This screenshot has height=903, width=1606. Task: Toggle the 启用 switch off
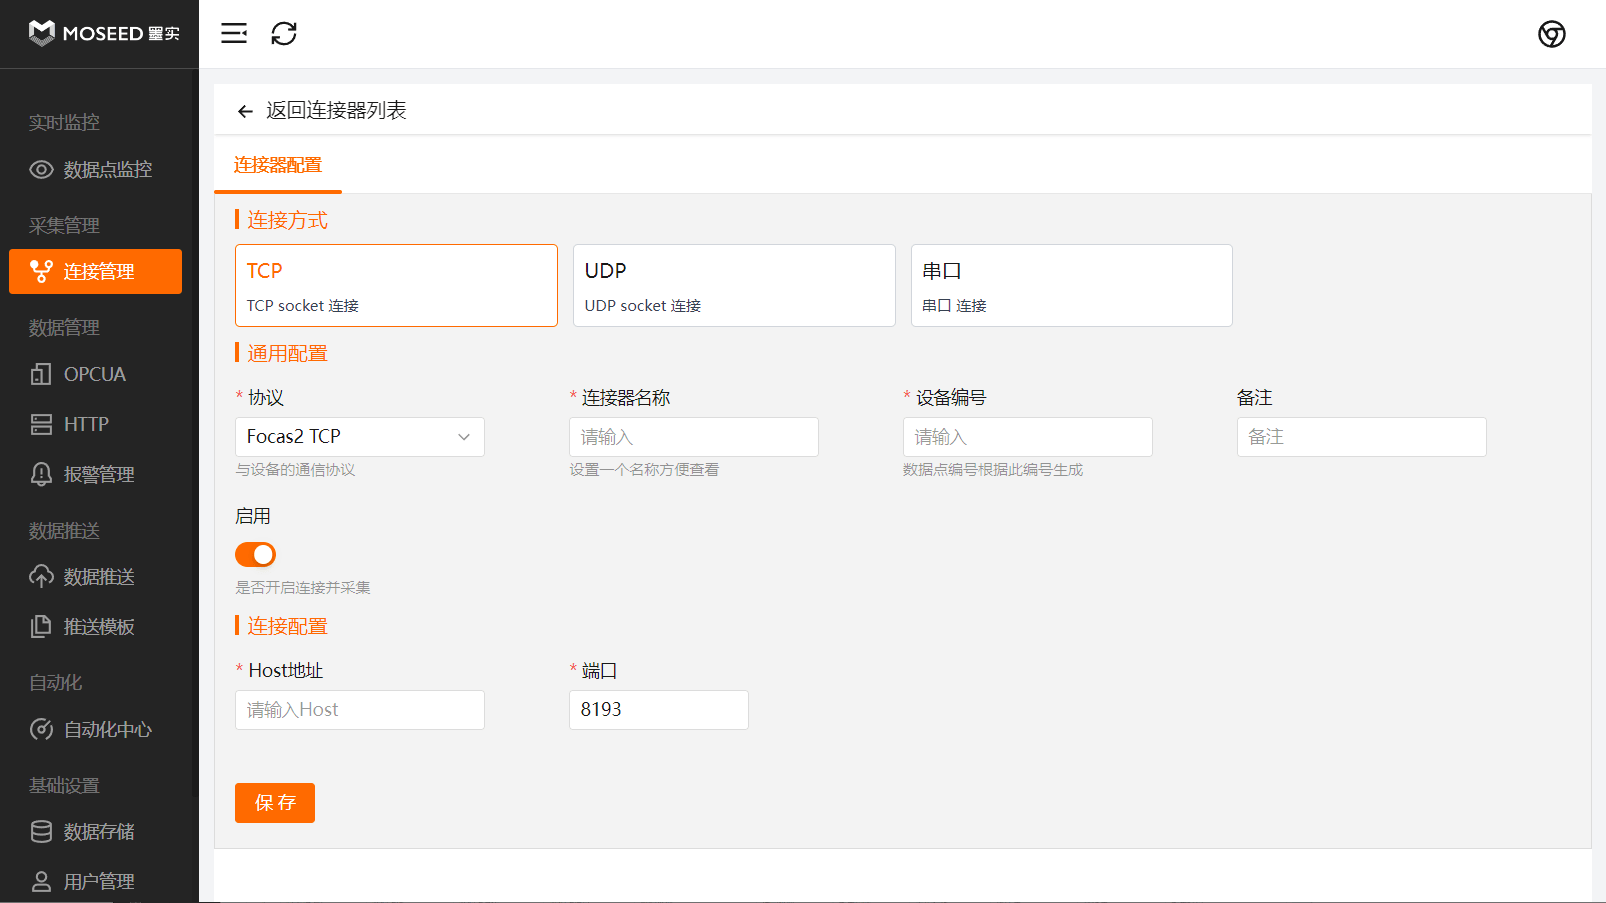coord(255,554)
